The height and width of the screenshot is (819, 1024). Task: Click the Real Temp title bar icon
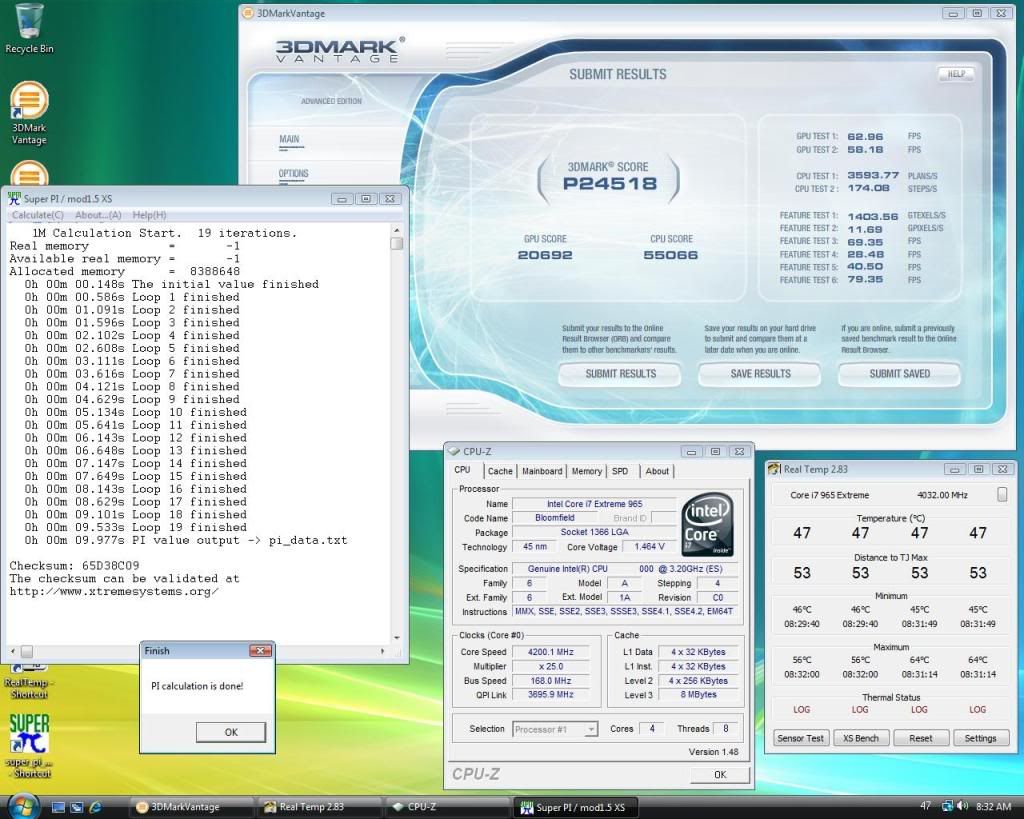[775, 469]
